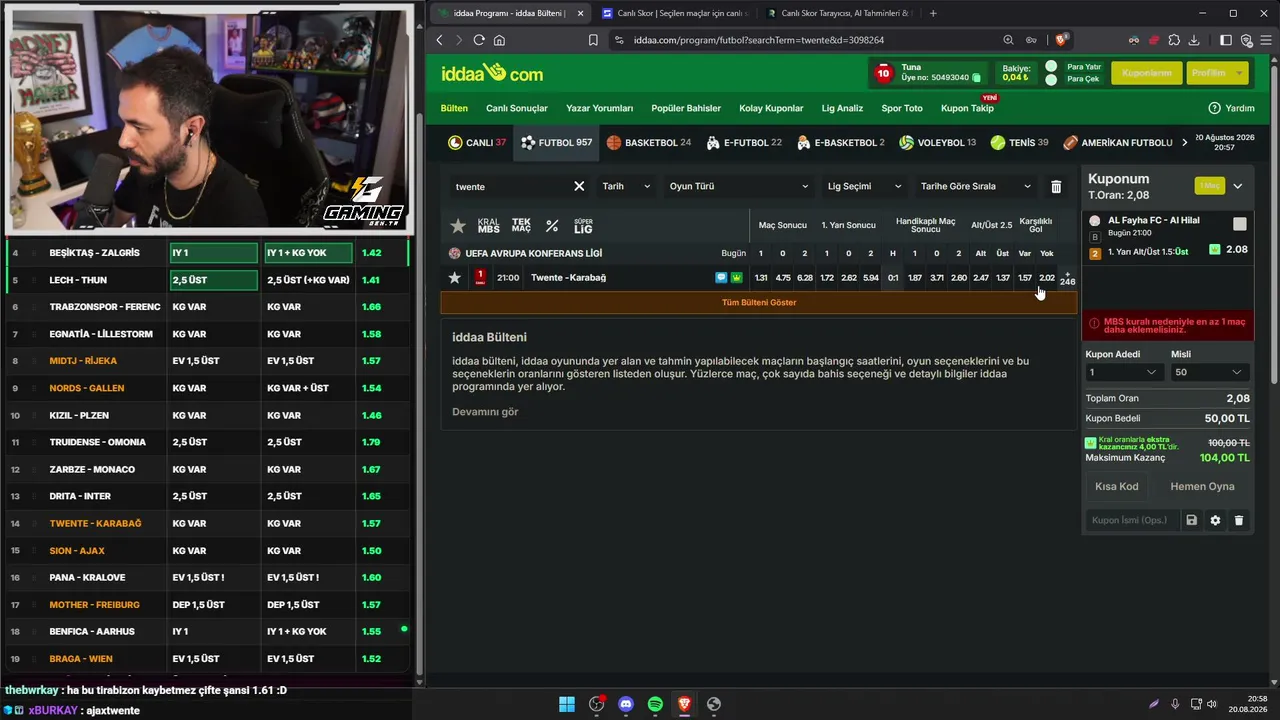
Task: Open the Kupon Adedi dropdown
Action: 1123,372
